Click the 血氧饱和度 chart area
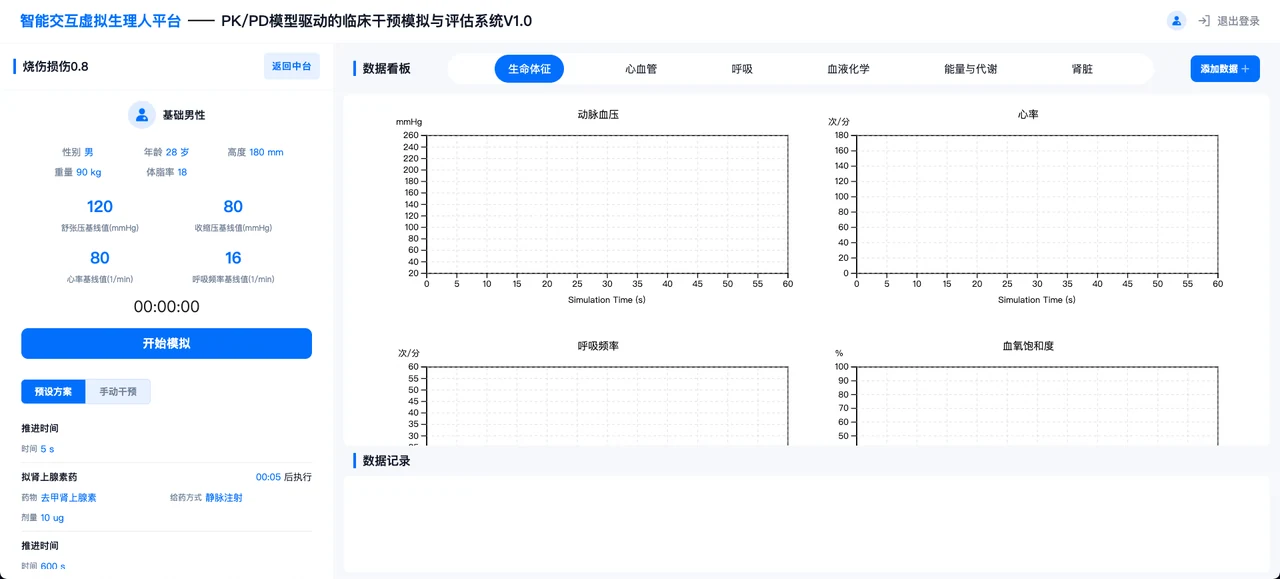The image size is (1280, 579). (x=1037, y=405)
